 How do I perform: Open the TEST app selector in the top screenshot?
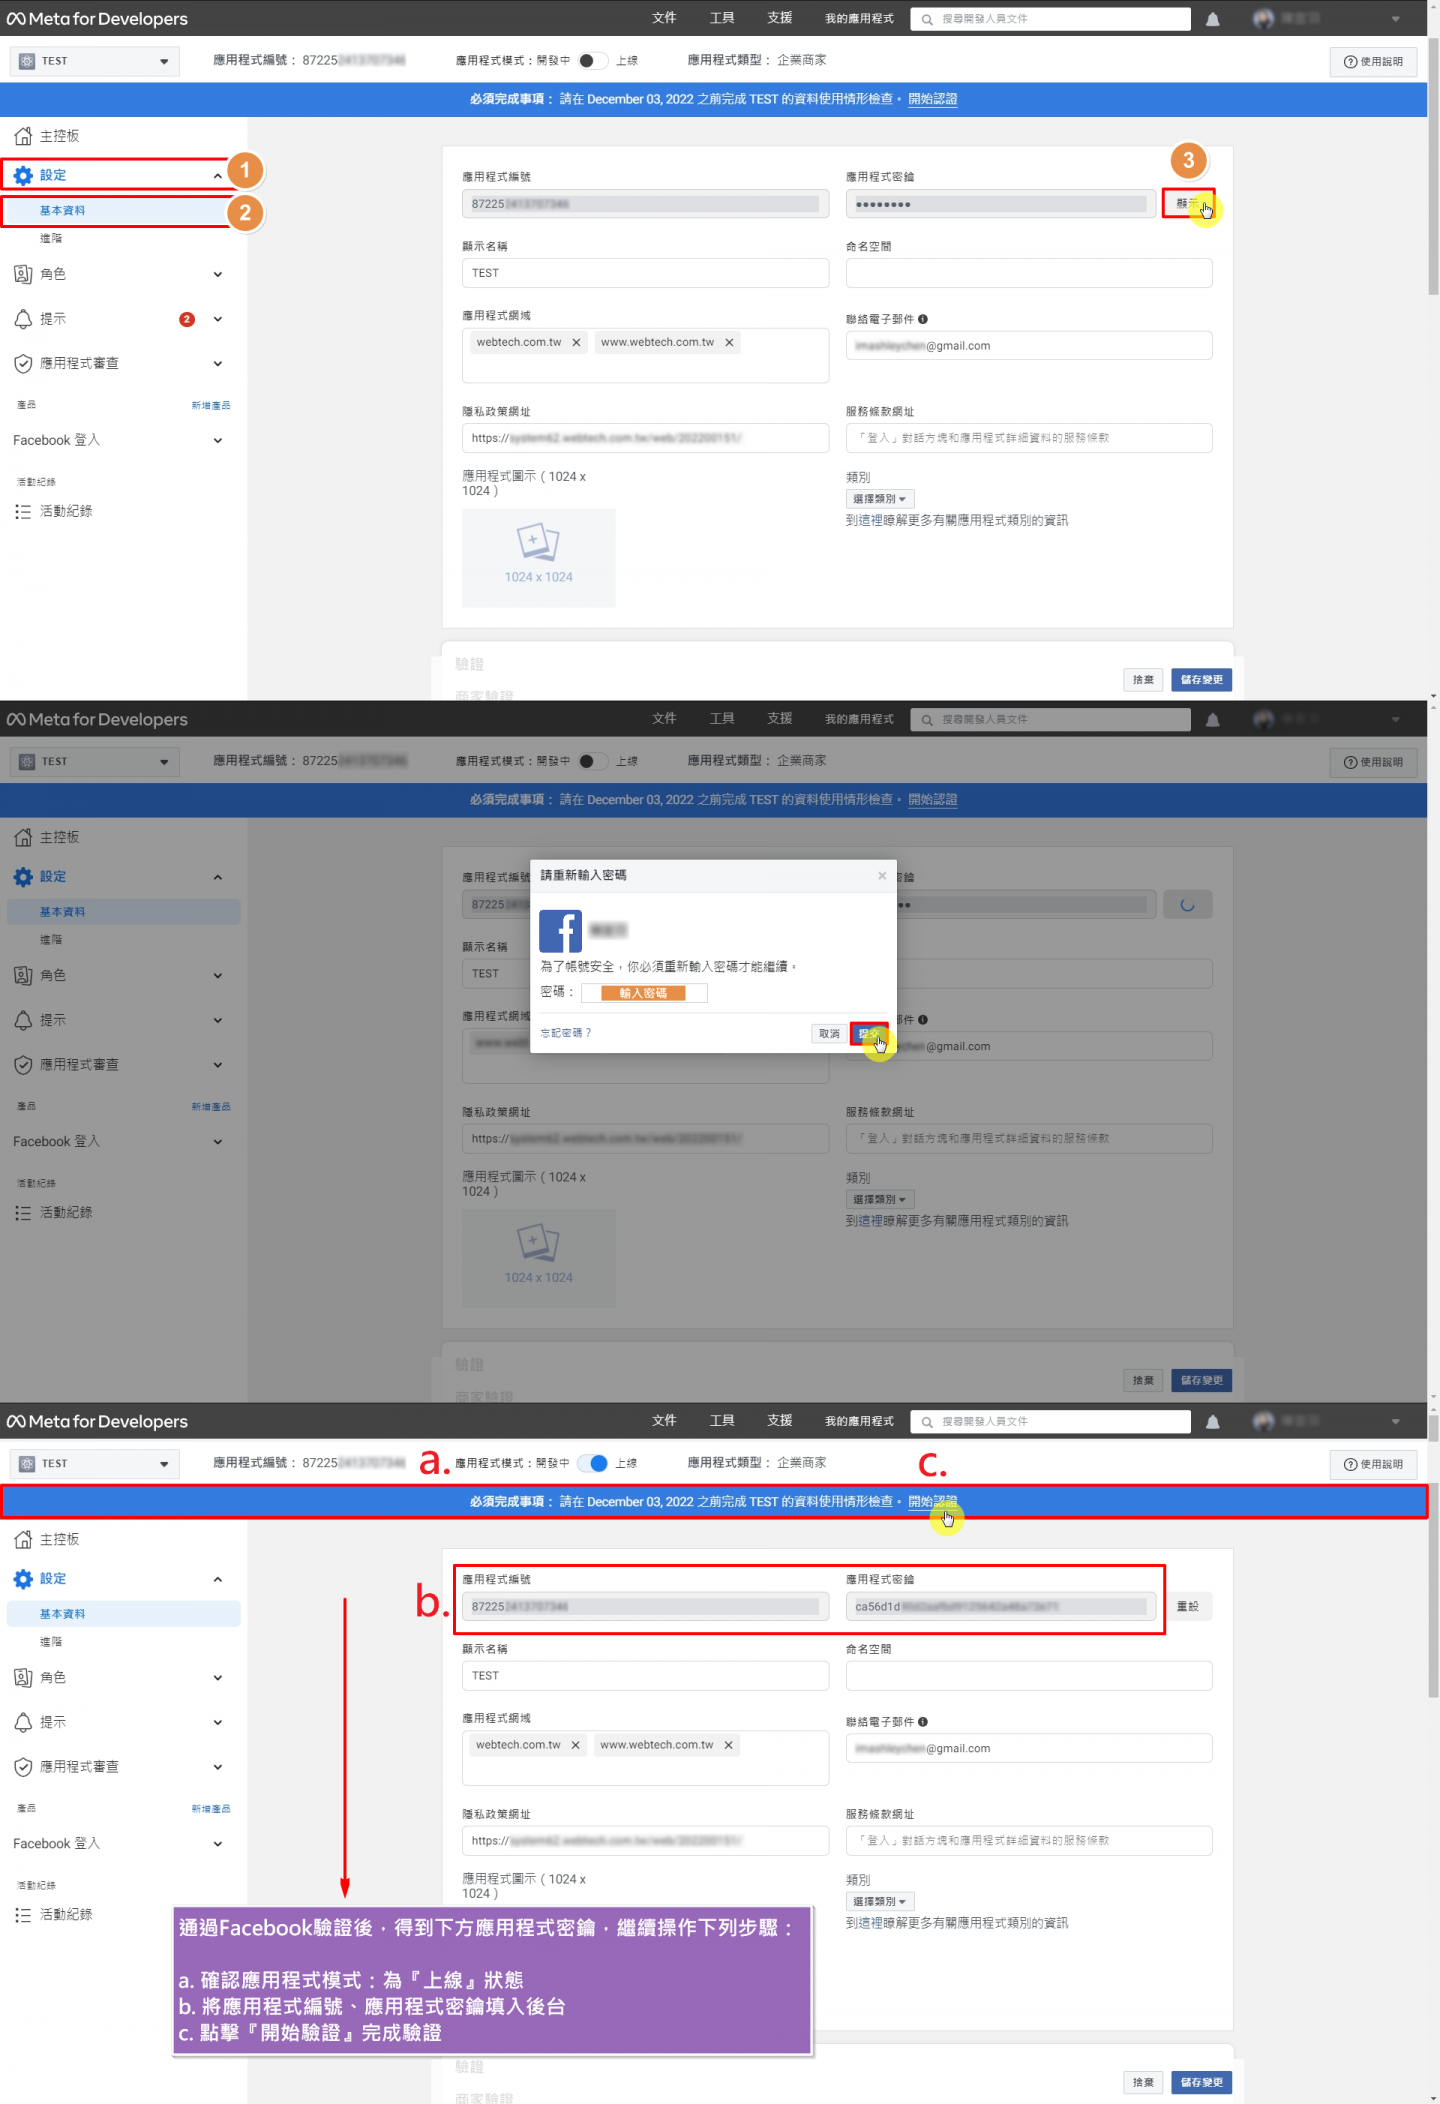tap(95, 61)
